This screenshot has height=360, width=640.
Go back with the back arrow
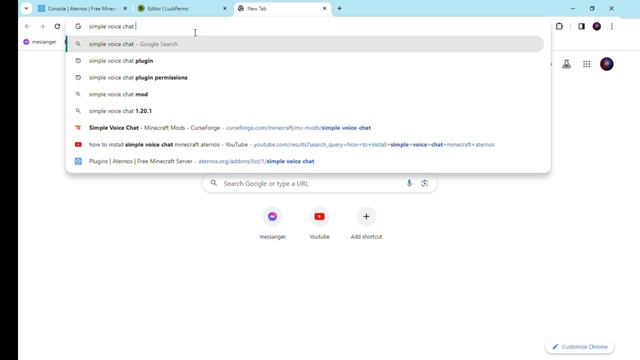(27, 26)
